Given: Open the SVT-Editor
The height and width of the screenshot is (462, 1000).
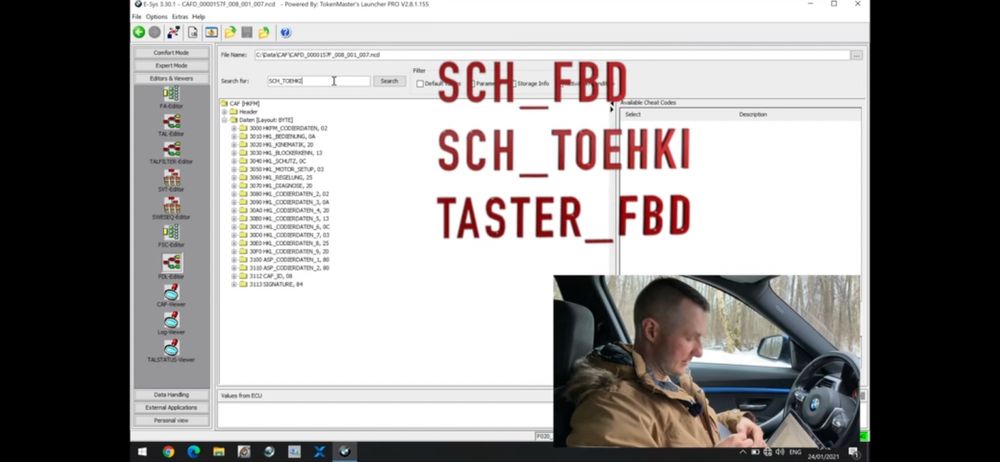Looking at the screenshot, I should 171,181.
